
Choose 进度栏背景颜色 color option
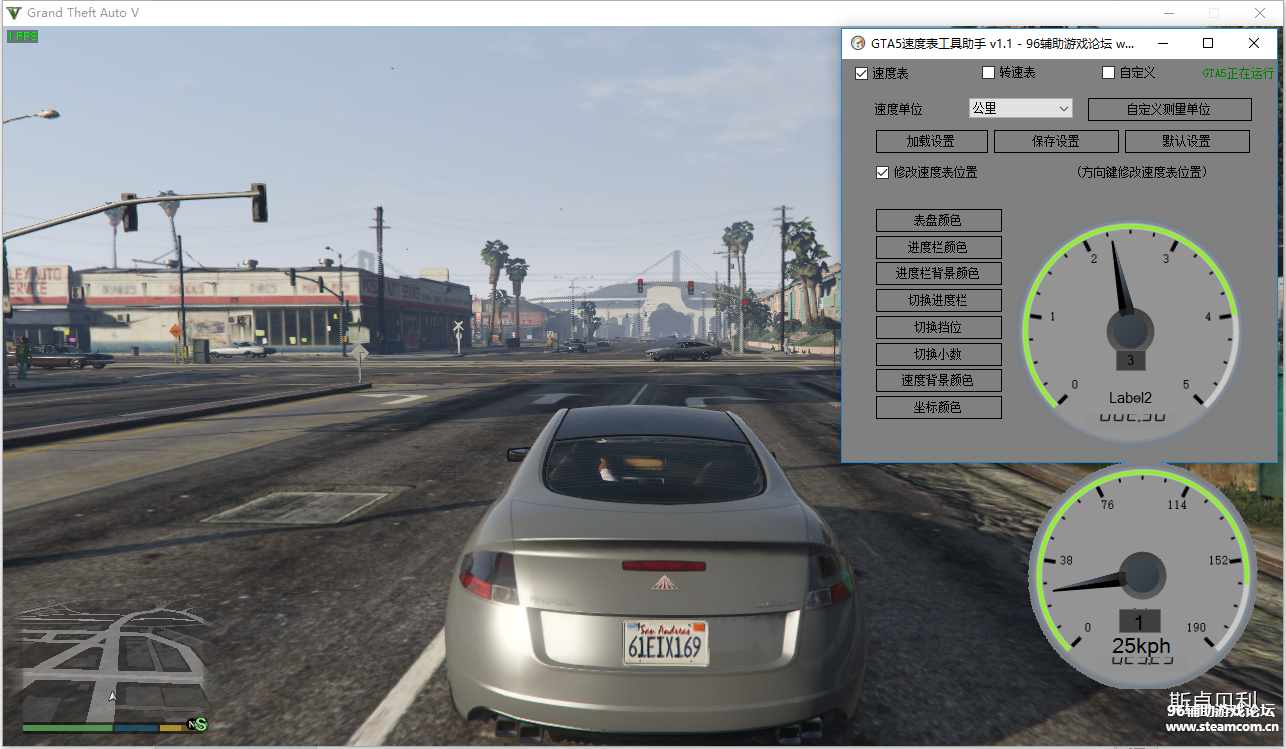(x=938, y=273)
